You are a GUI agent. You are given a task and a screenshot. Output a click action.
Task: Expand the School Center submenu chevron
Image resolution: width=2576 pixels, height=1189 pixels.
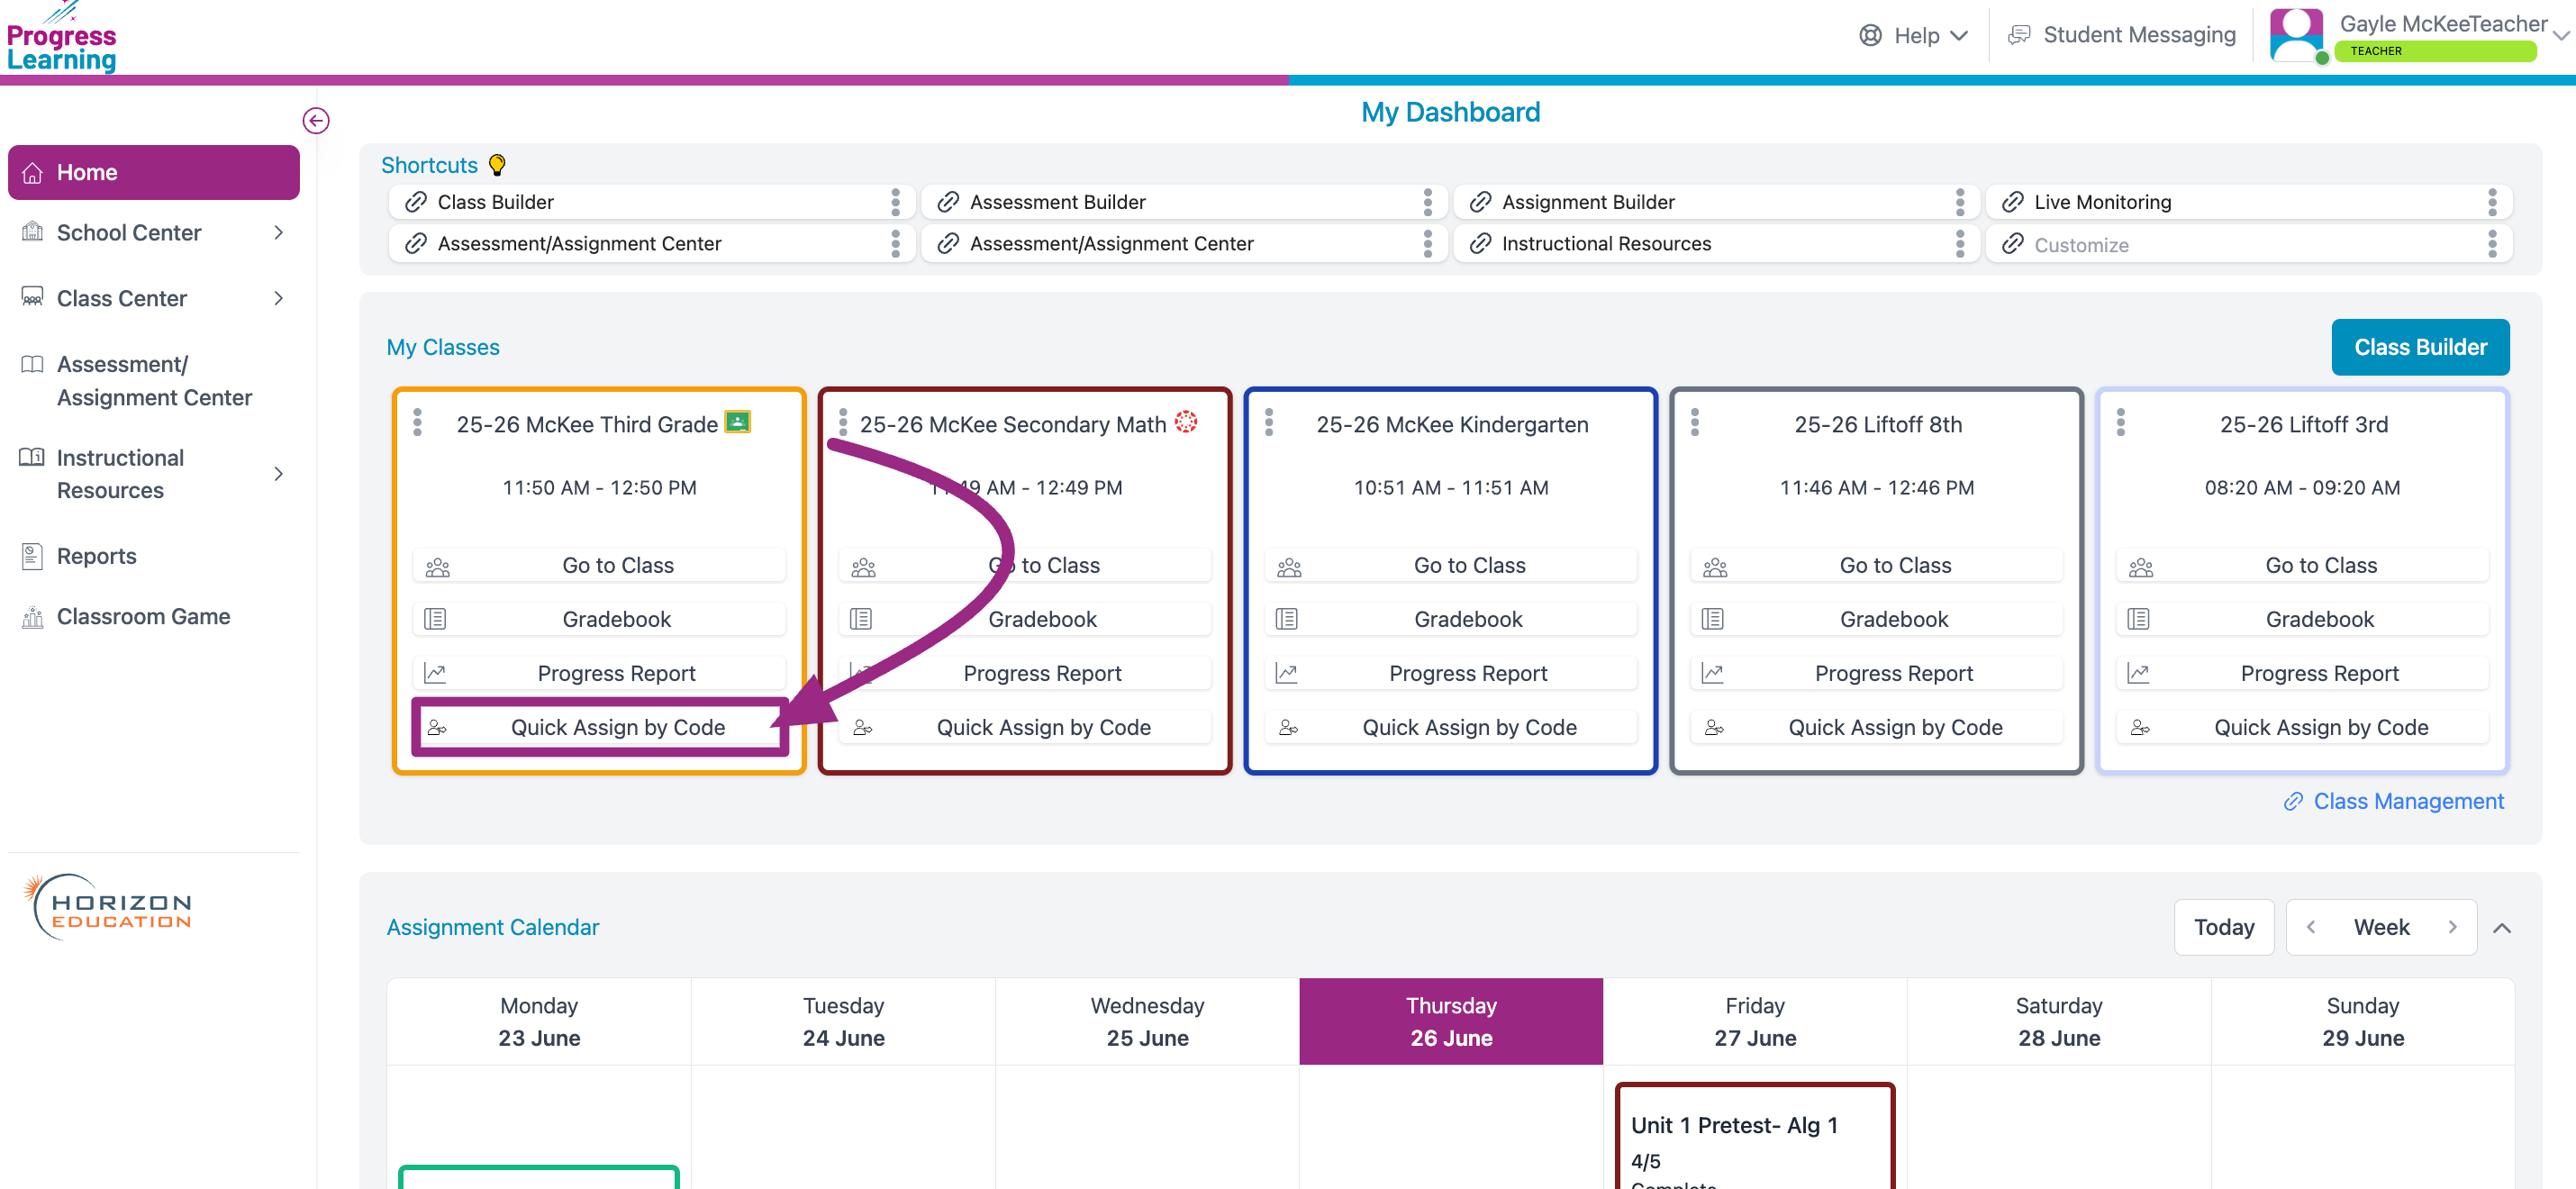click(x=279, y=233)
